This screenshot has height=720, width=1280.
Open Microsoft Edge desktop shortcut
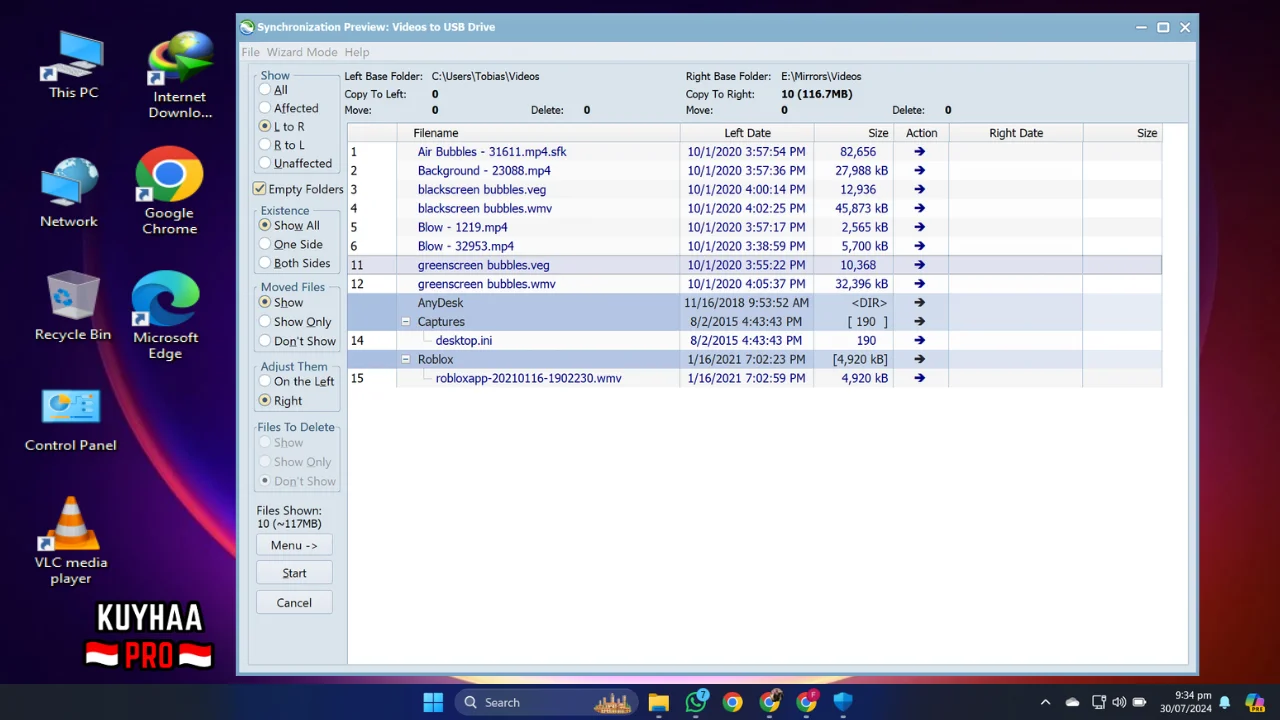[x=165, y=315]
